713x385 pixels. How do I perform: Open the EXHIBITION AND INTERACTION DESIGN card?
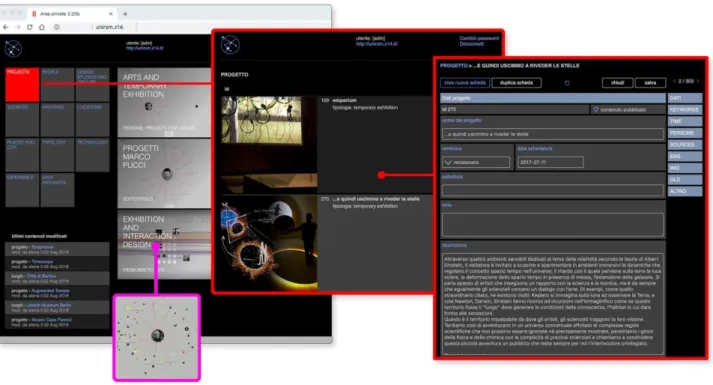164,245
